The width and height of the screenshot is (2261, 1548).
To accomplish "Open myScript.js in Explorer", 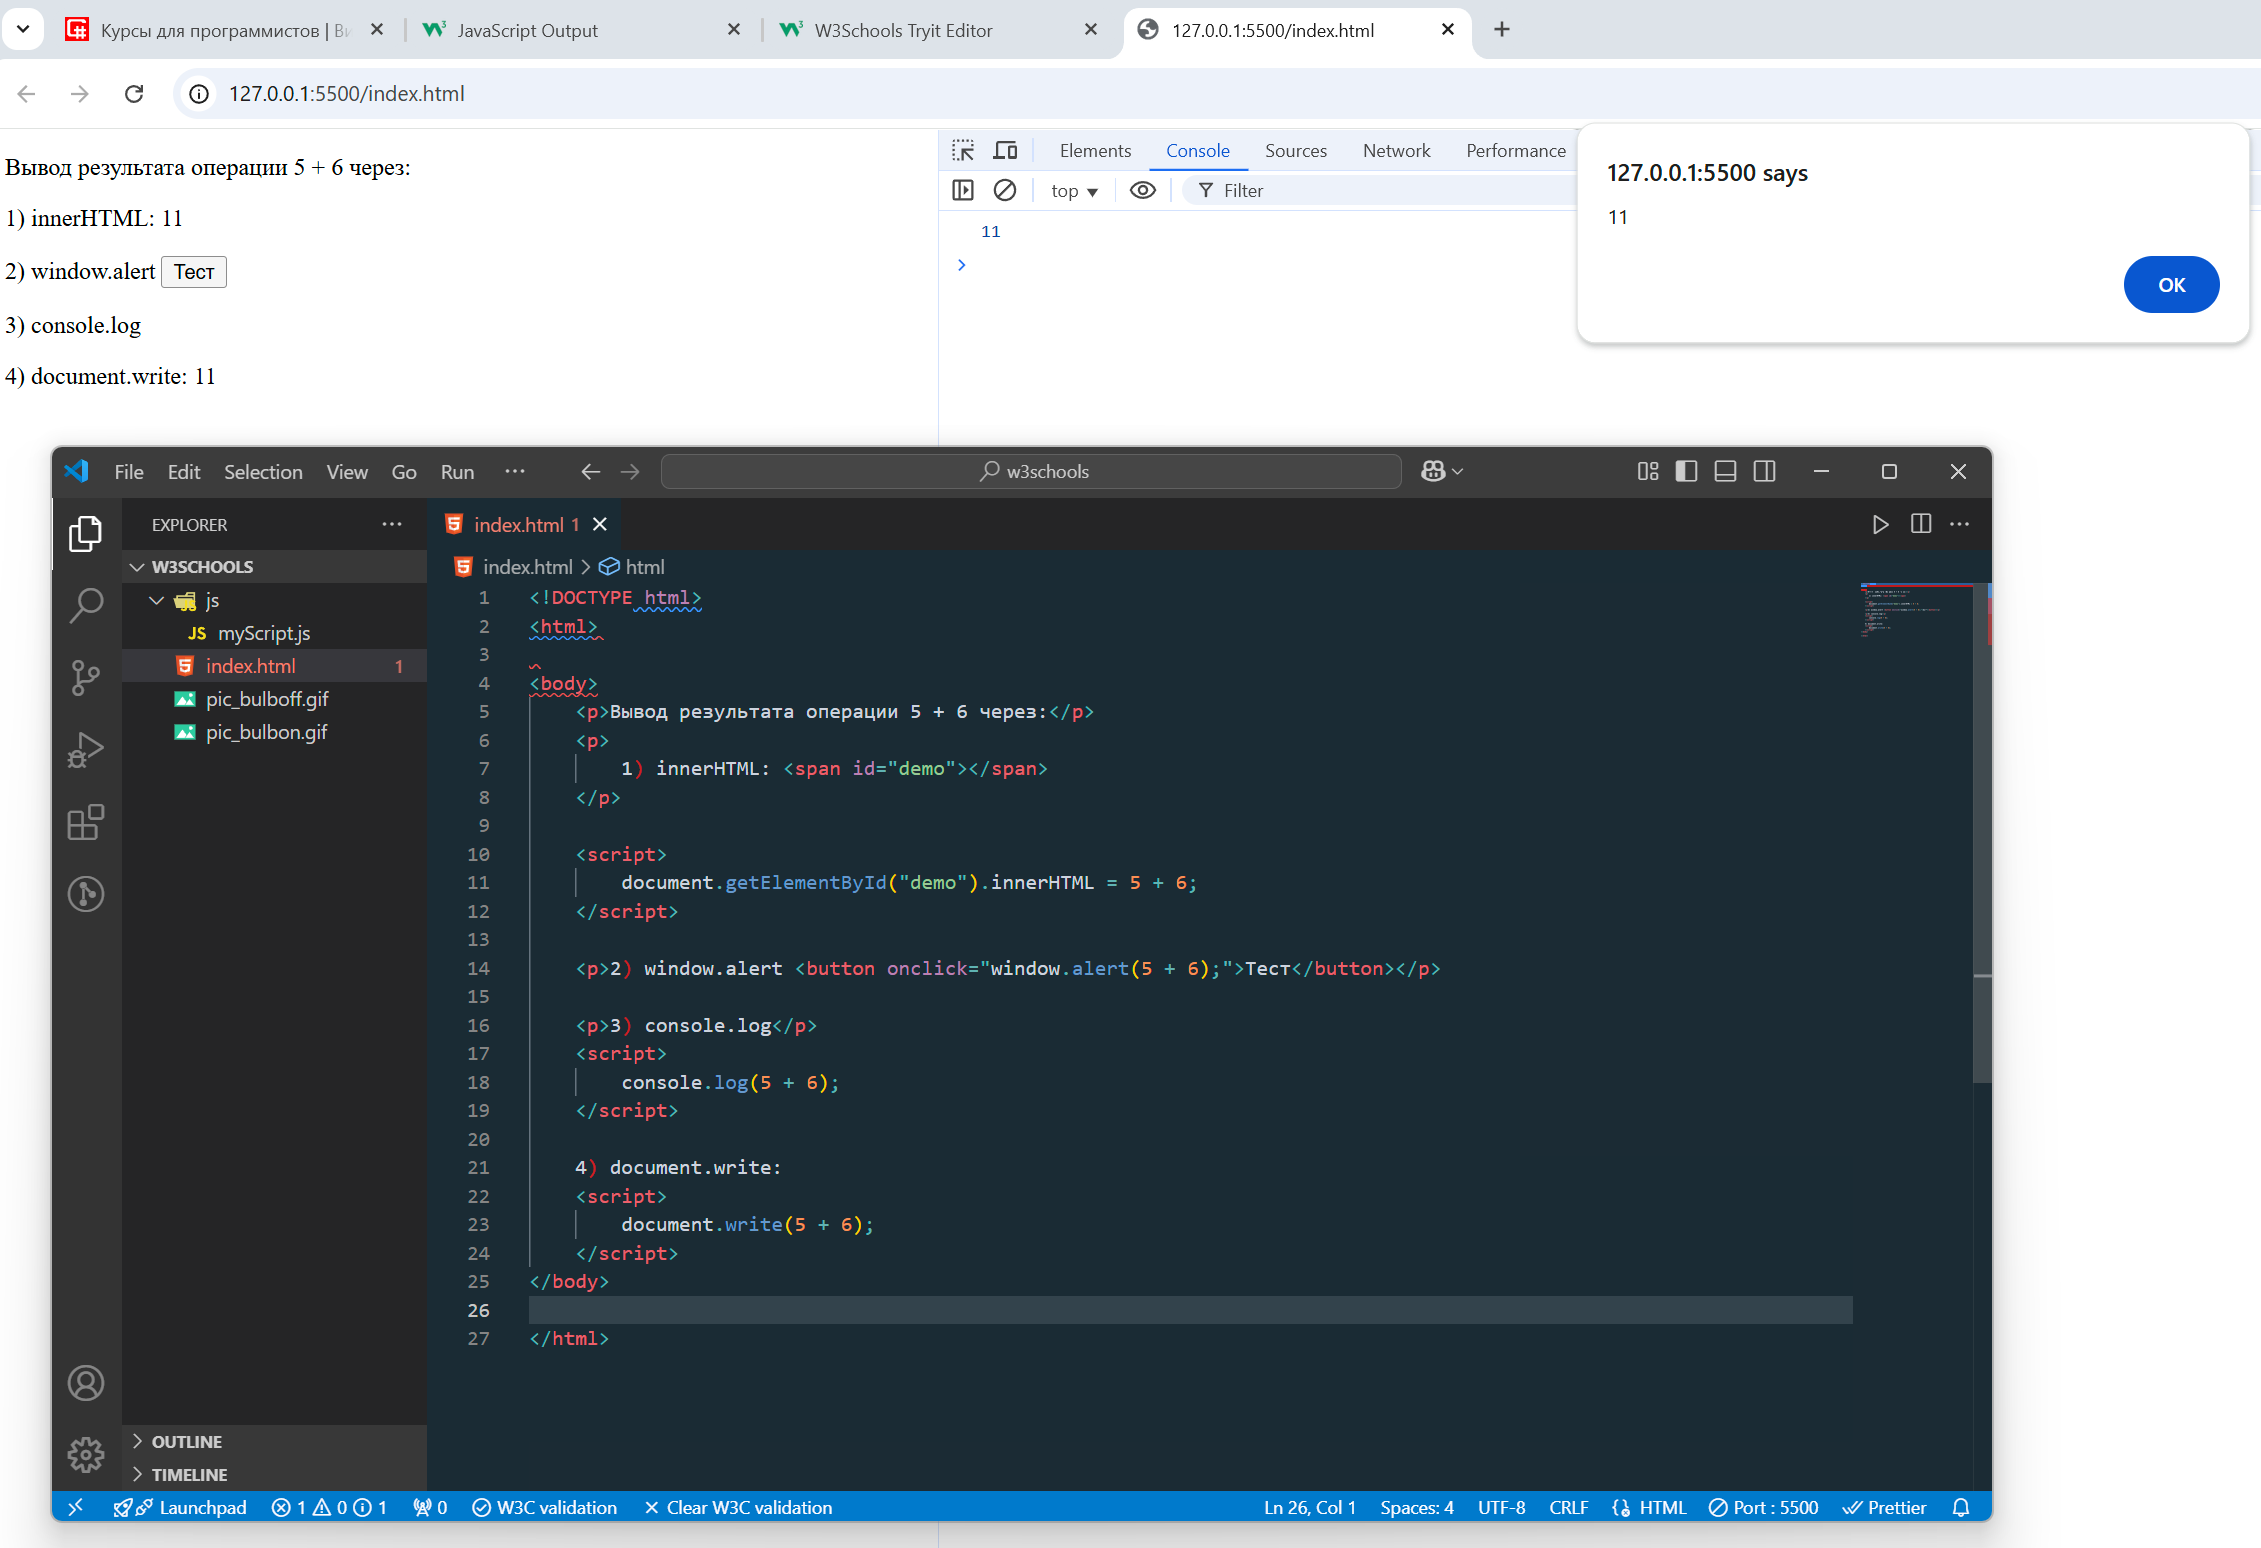I will (274, 633).
